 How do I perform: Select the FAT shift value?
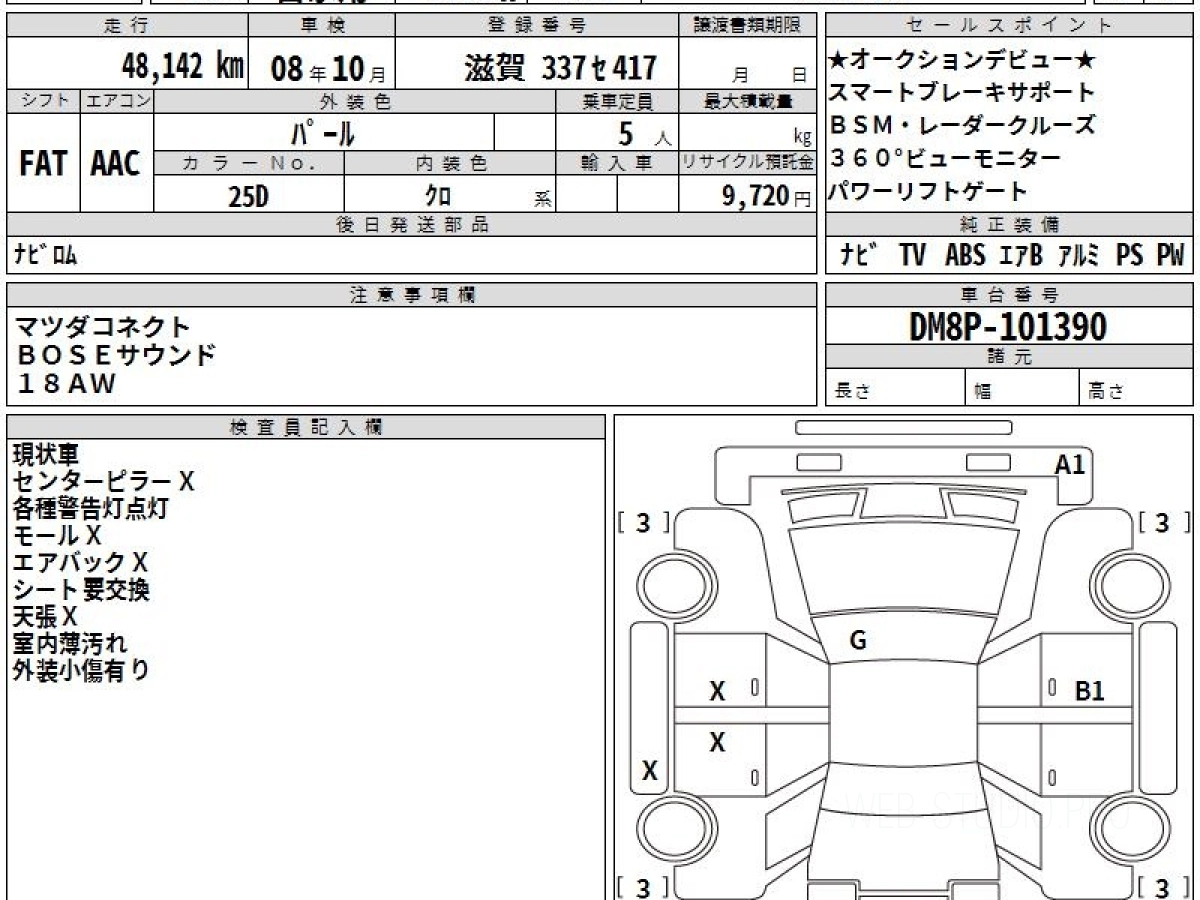point(43,164)
